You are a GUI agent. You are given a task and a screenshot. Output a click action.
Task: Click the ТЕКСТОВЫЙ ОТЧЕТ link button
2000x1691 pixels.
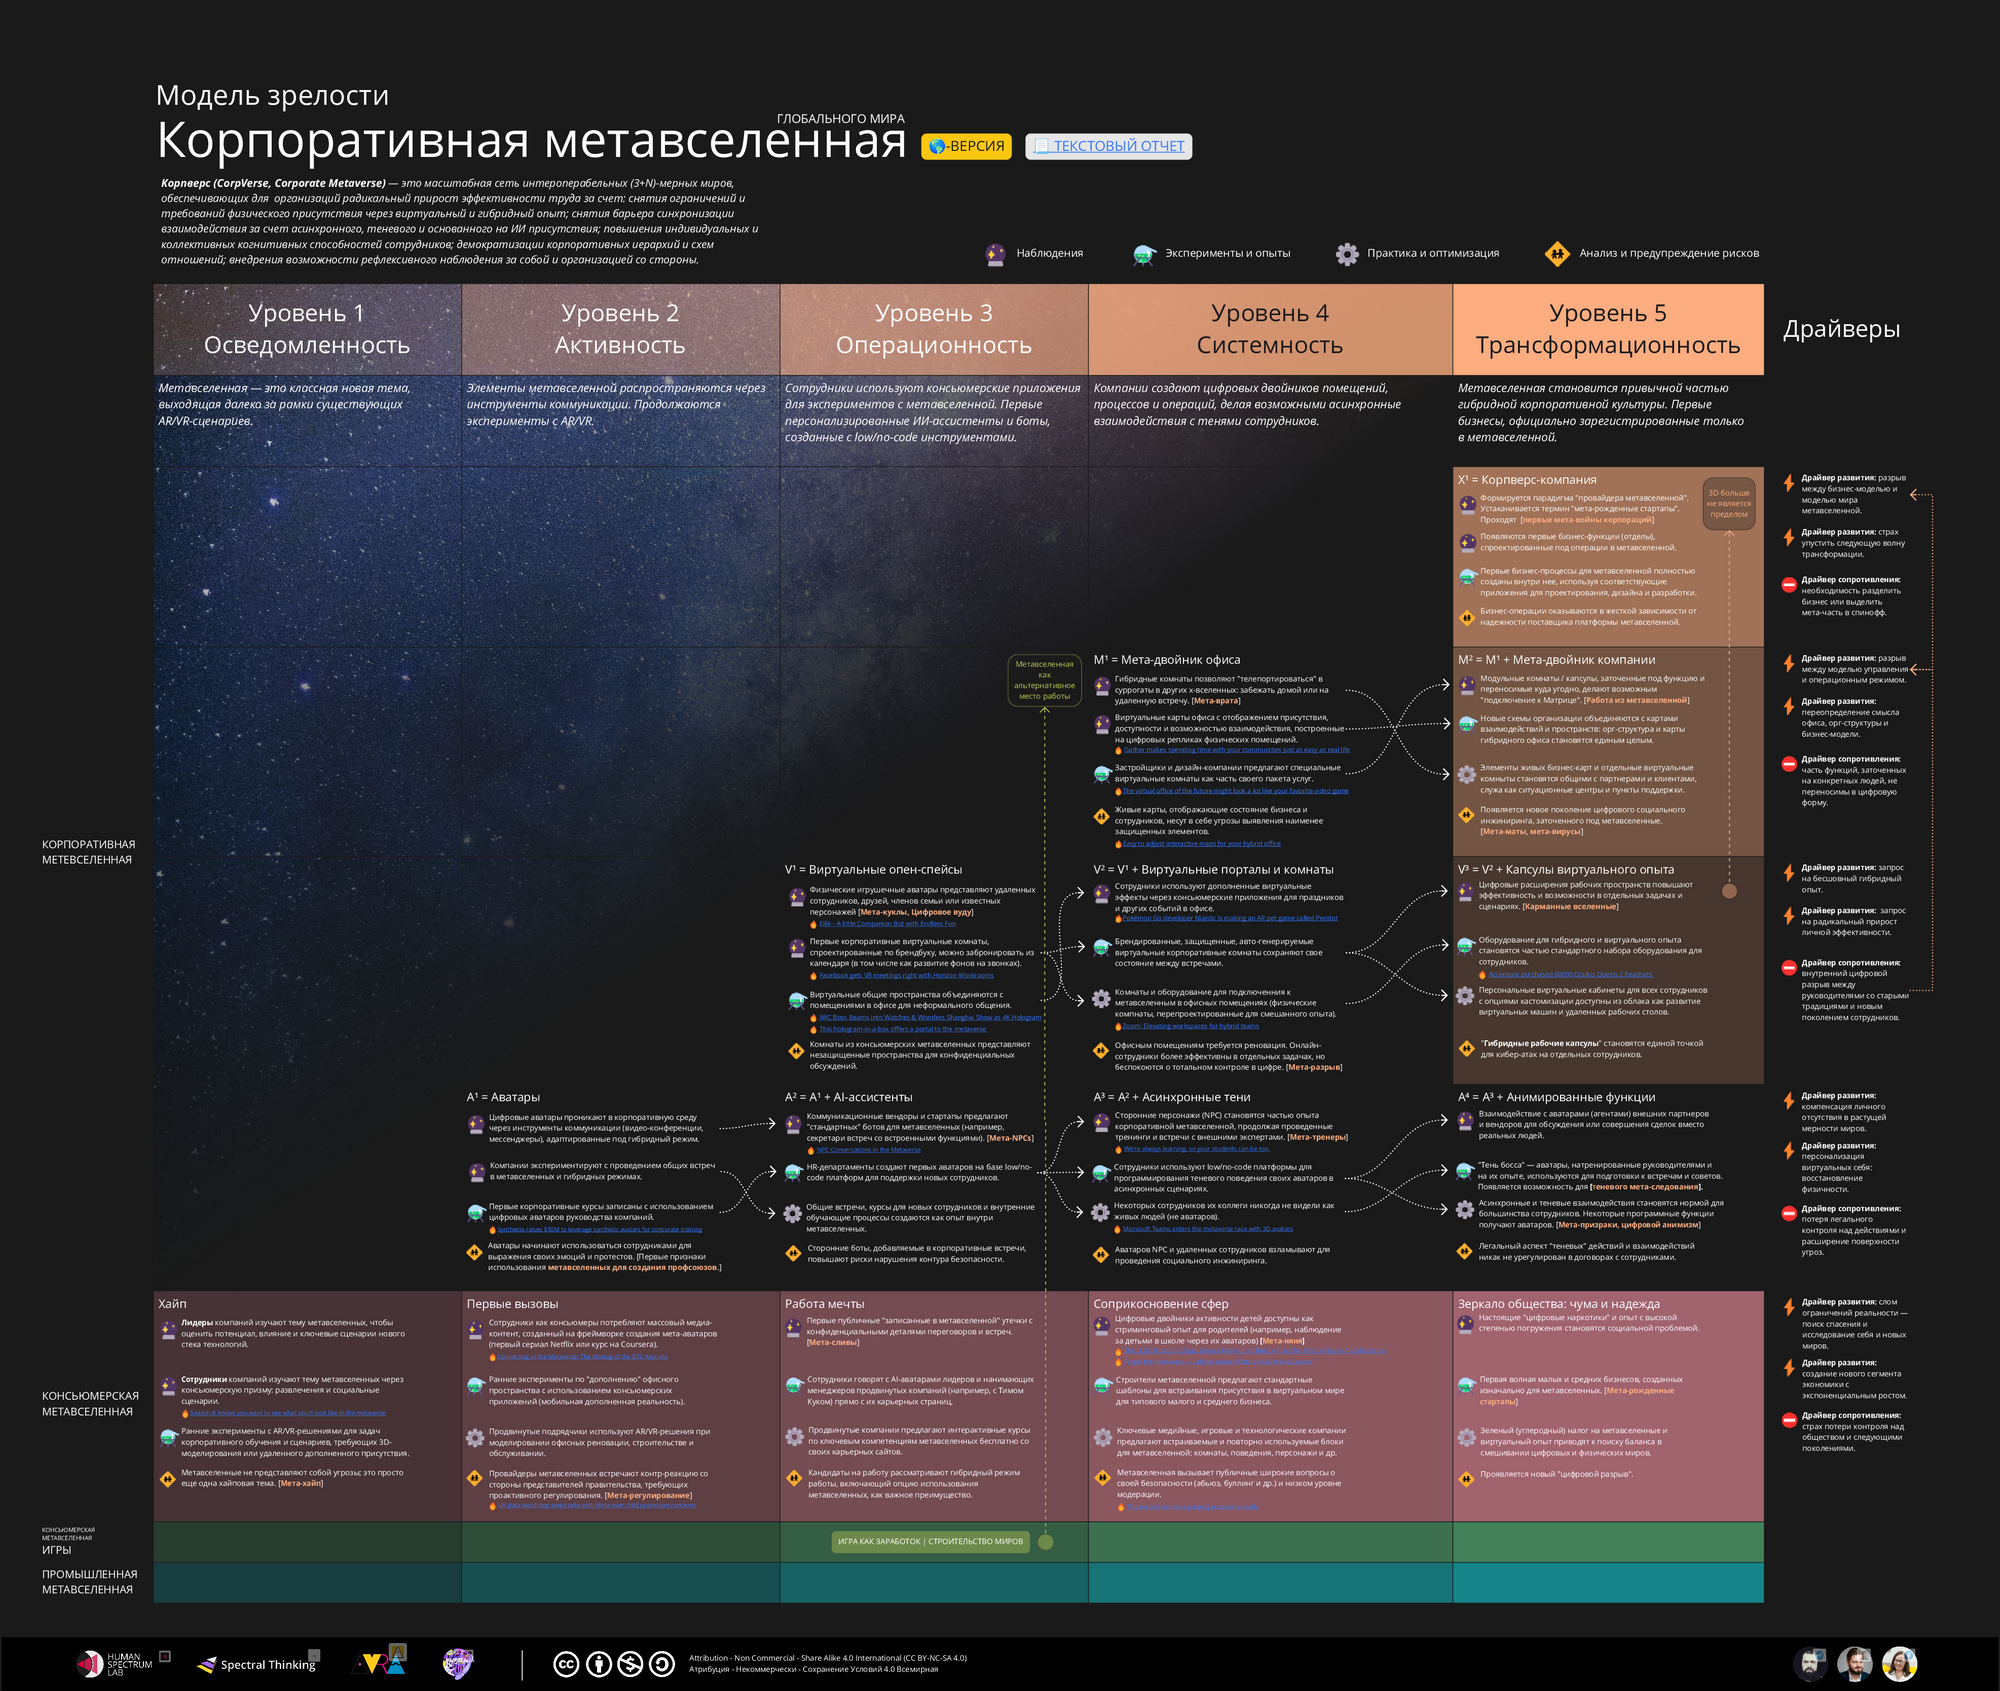coord(1108,146)
